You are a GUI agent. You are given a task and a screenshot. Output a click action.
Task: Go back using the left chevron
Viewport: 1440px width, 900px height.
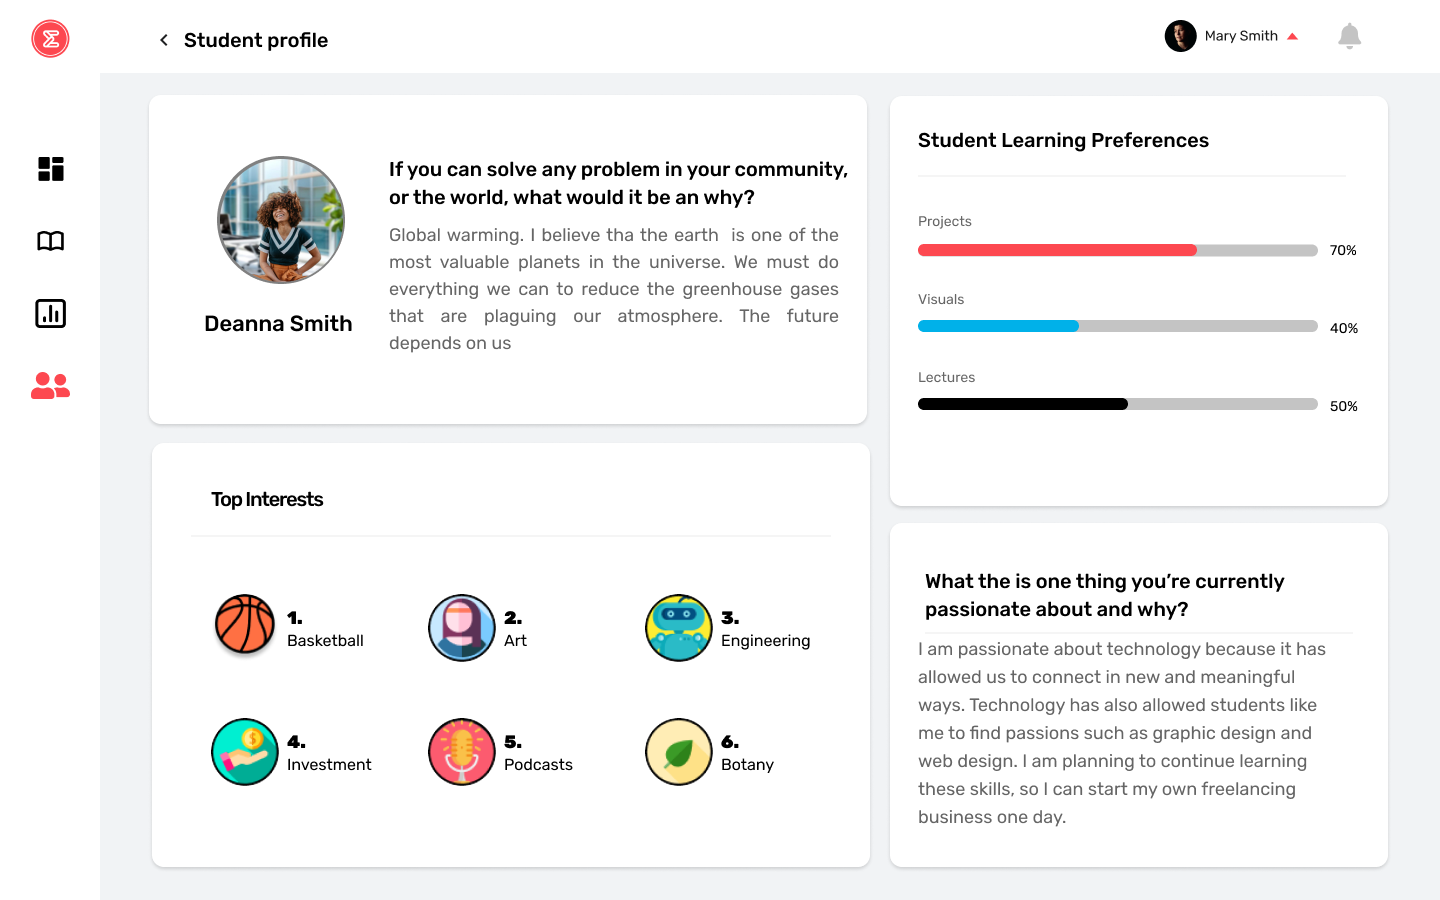[164, 40]
